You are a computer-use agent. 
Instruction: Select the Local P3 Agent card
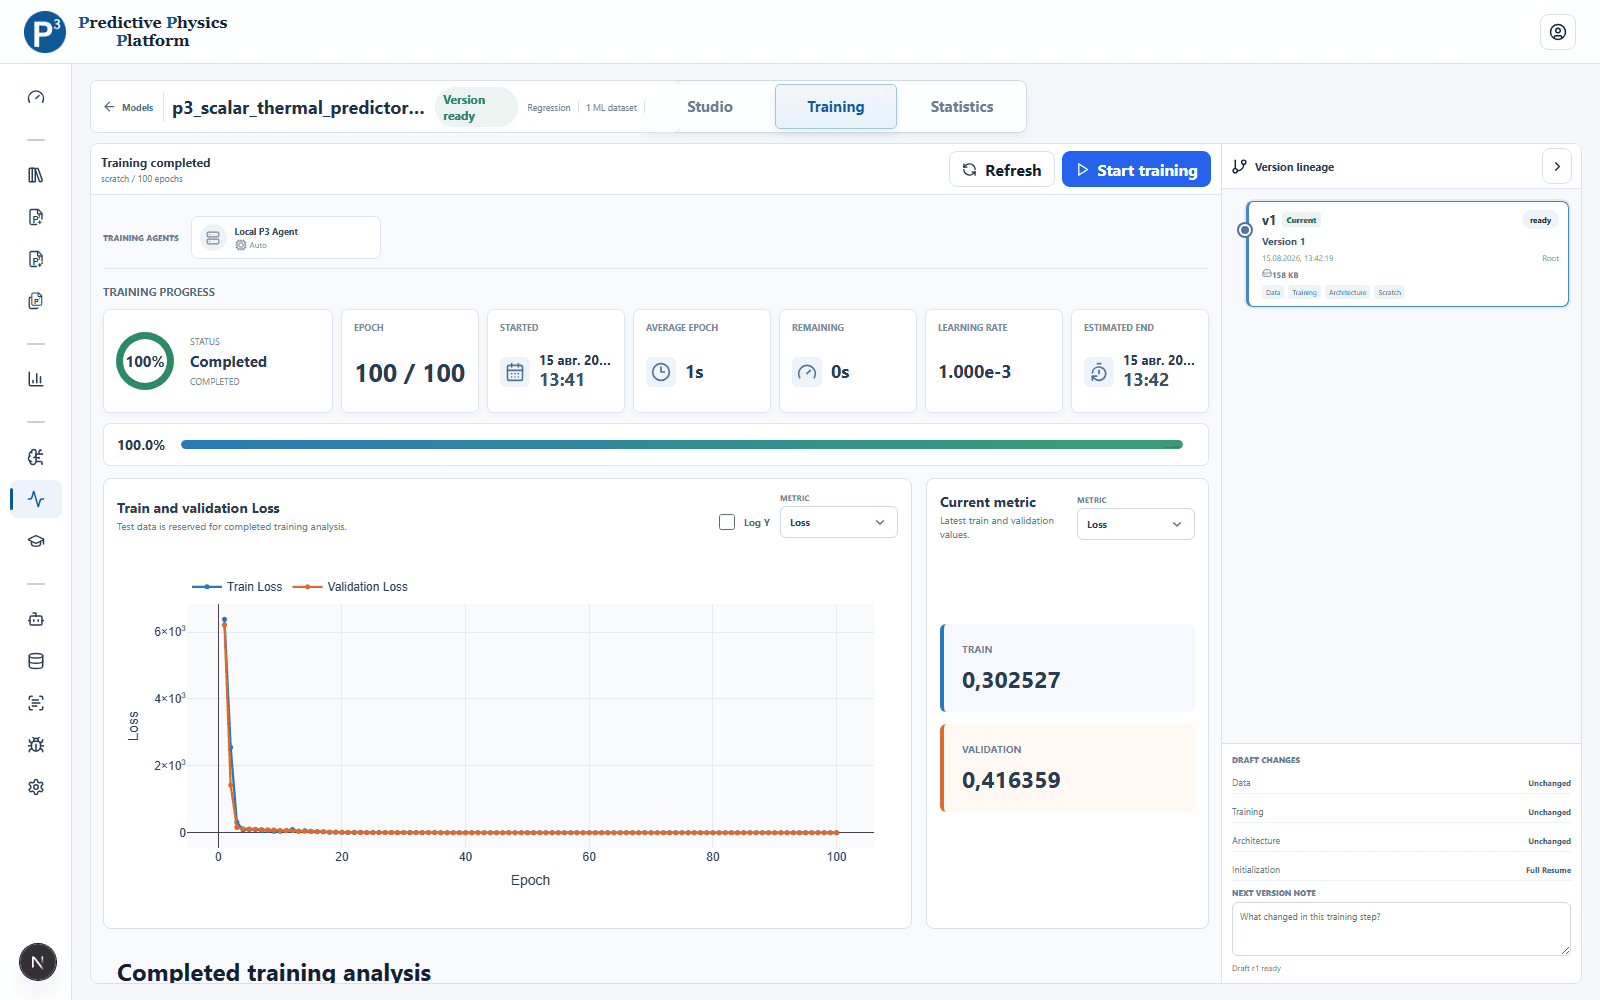(x=286, y=238)
